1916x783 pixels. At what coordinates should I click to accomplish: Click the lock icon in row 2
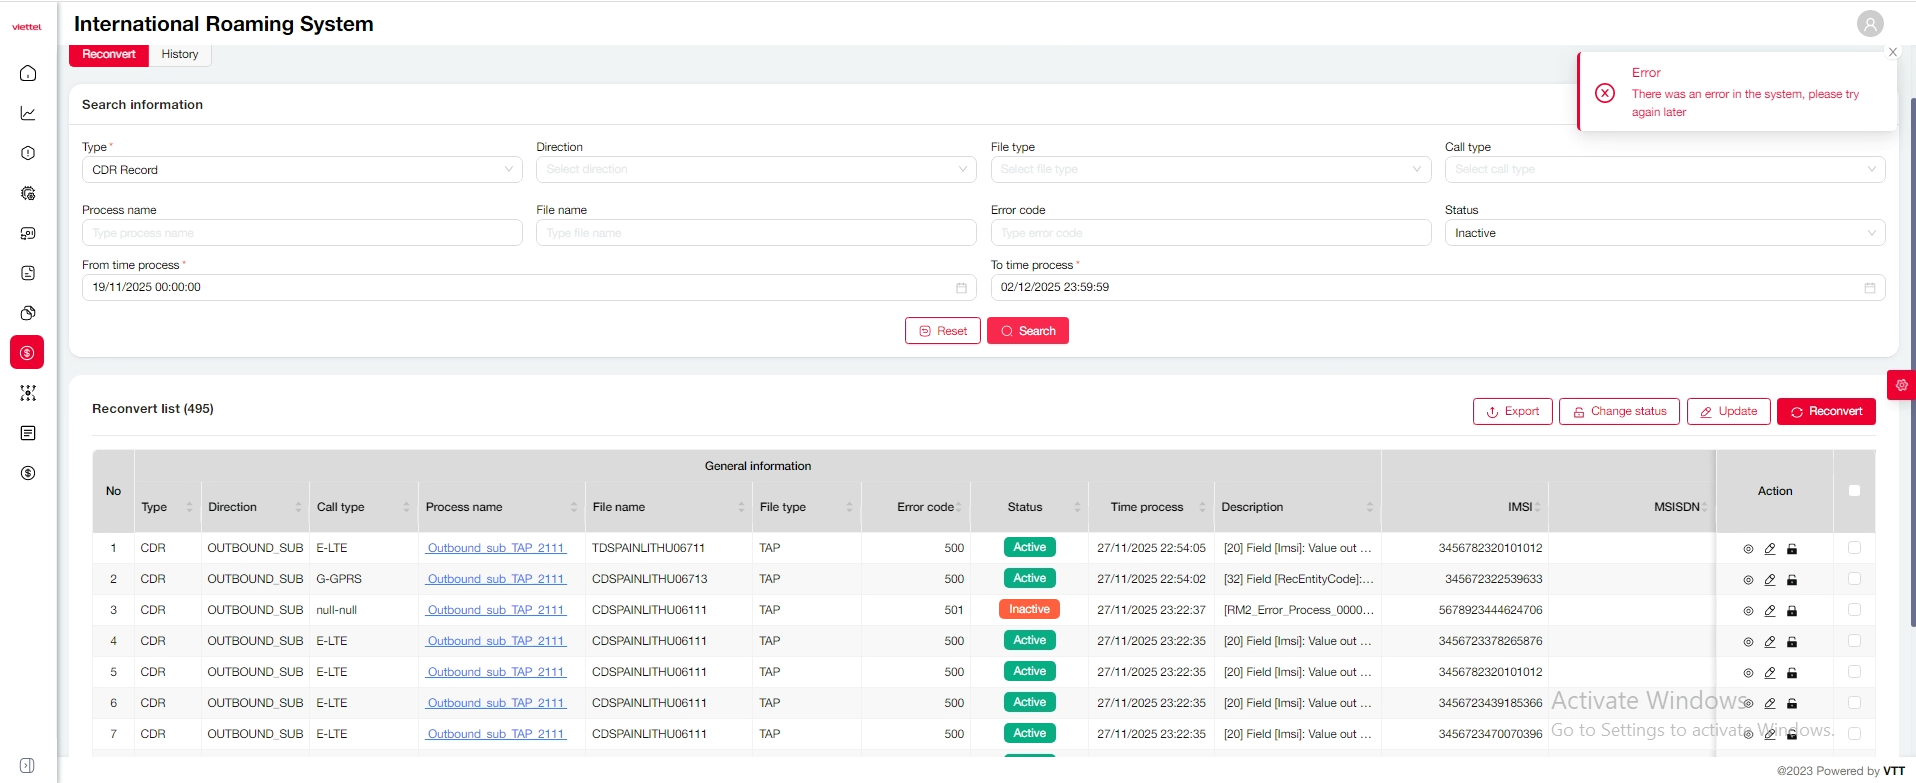click(1792, 580)
